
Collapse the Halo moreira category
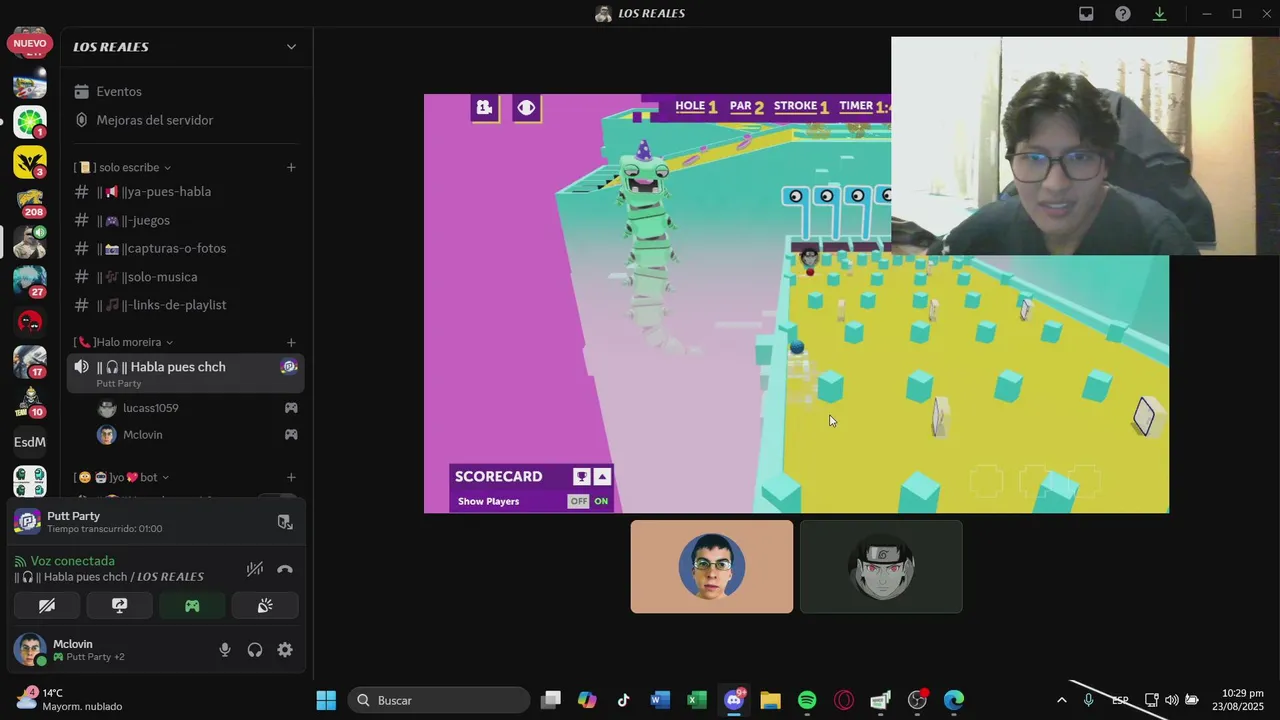[124, 342]
